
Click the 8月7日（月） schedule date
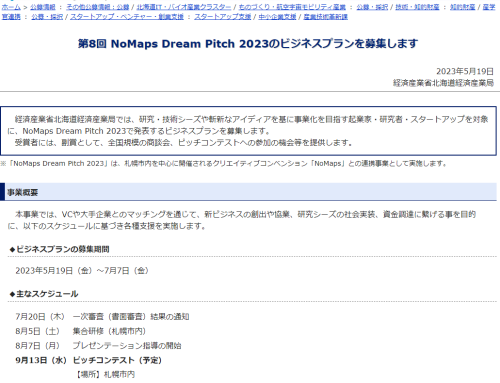click(x=37, y=346)
